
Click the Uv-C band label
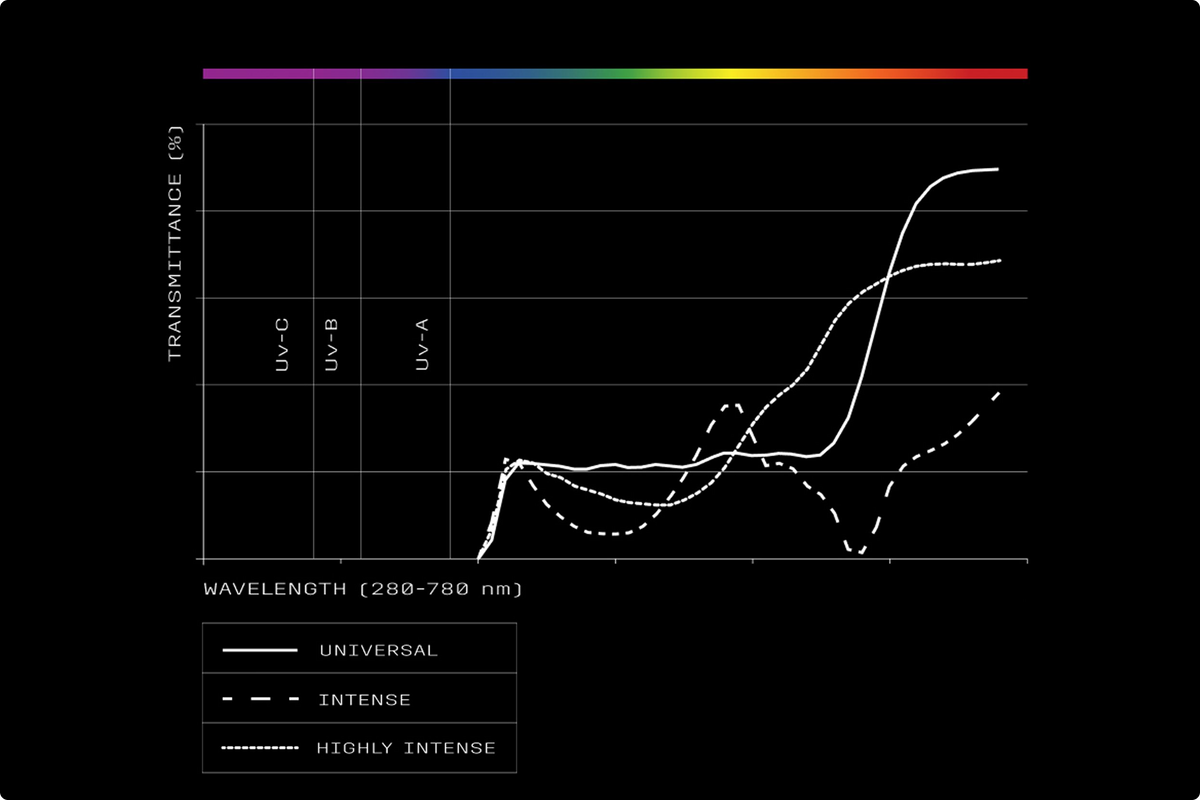[282, 345]
